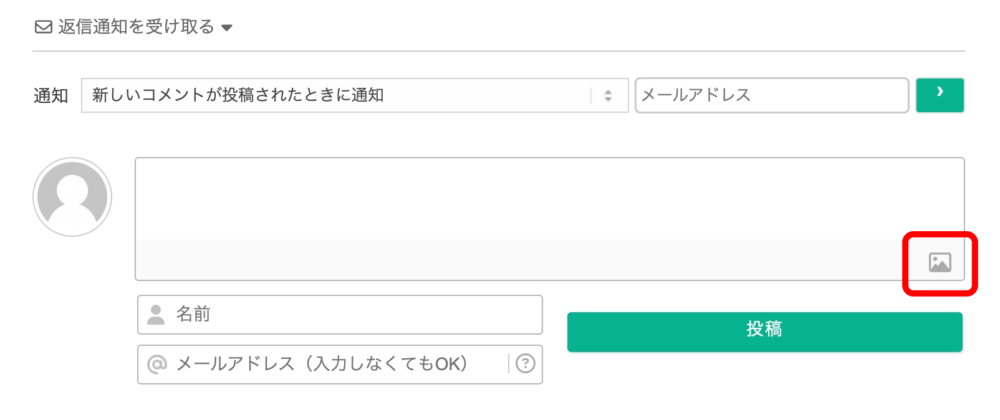Click the green arrow subscribe button
The height and width of the screenshot is (420, 1000).
(939, 96)
